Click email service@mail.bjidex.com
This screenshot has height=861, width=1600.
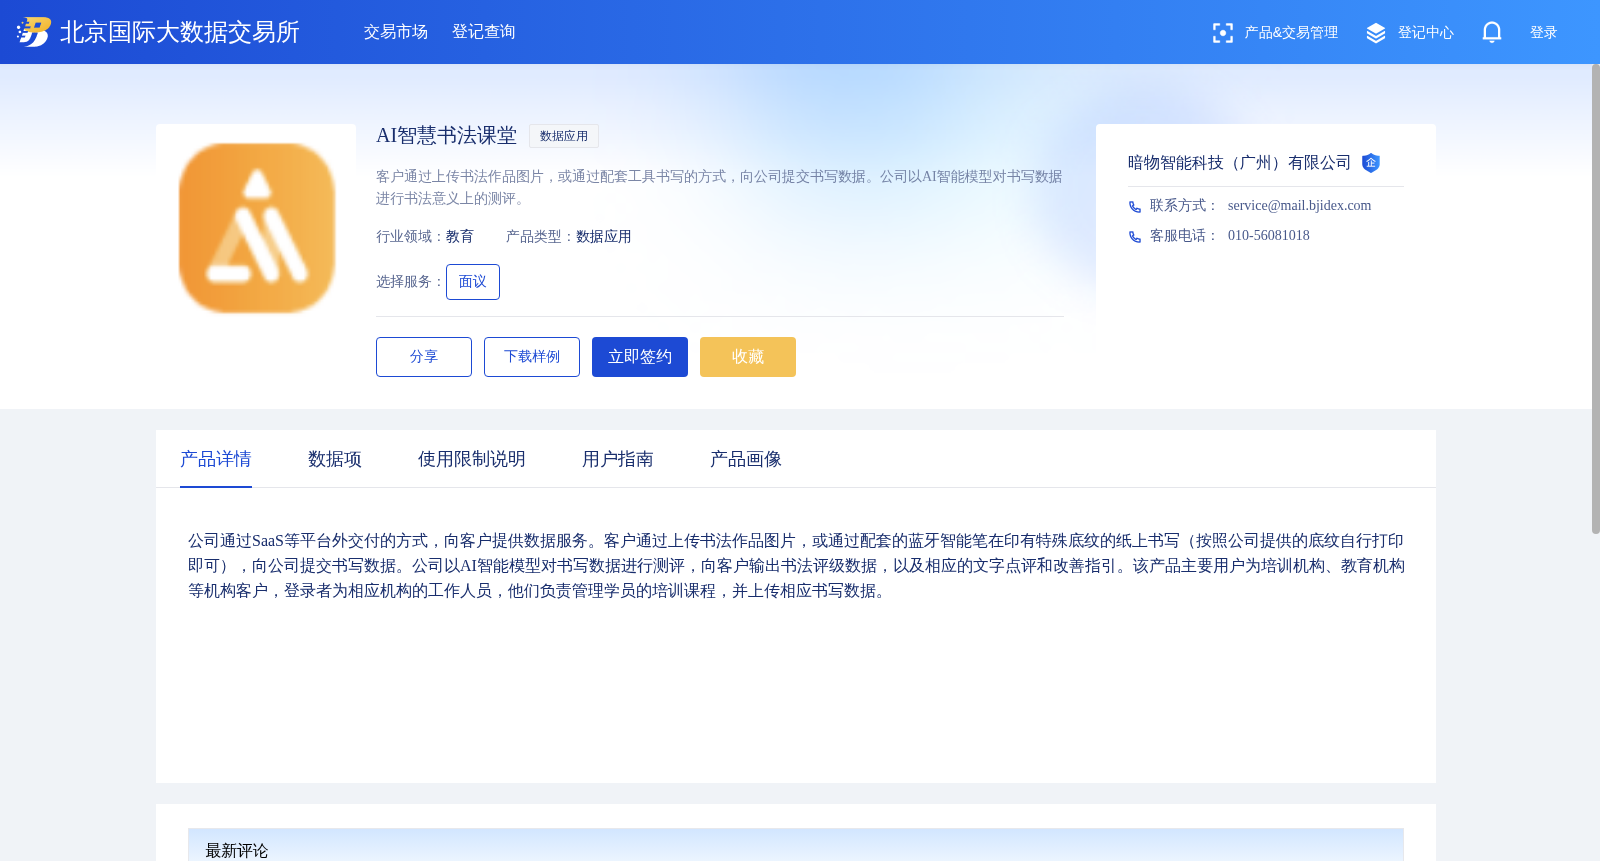click(1299, 206)
